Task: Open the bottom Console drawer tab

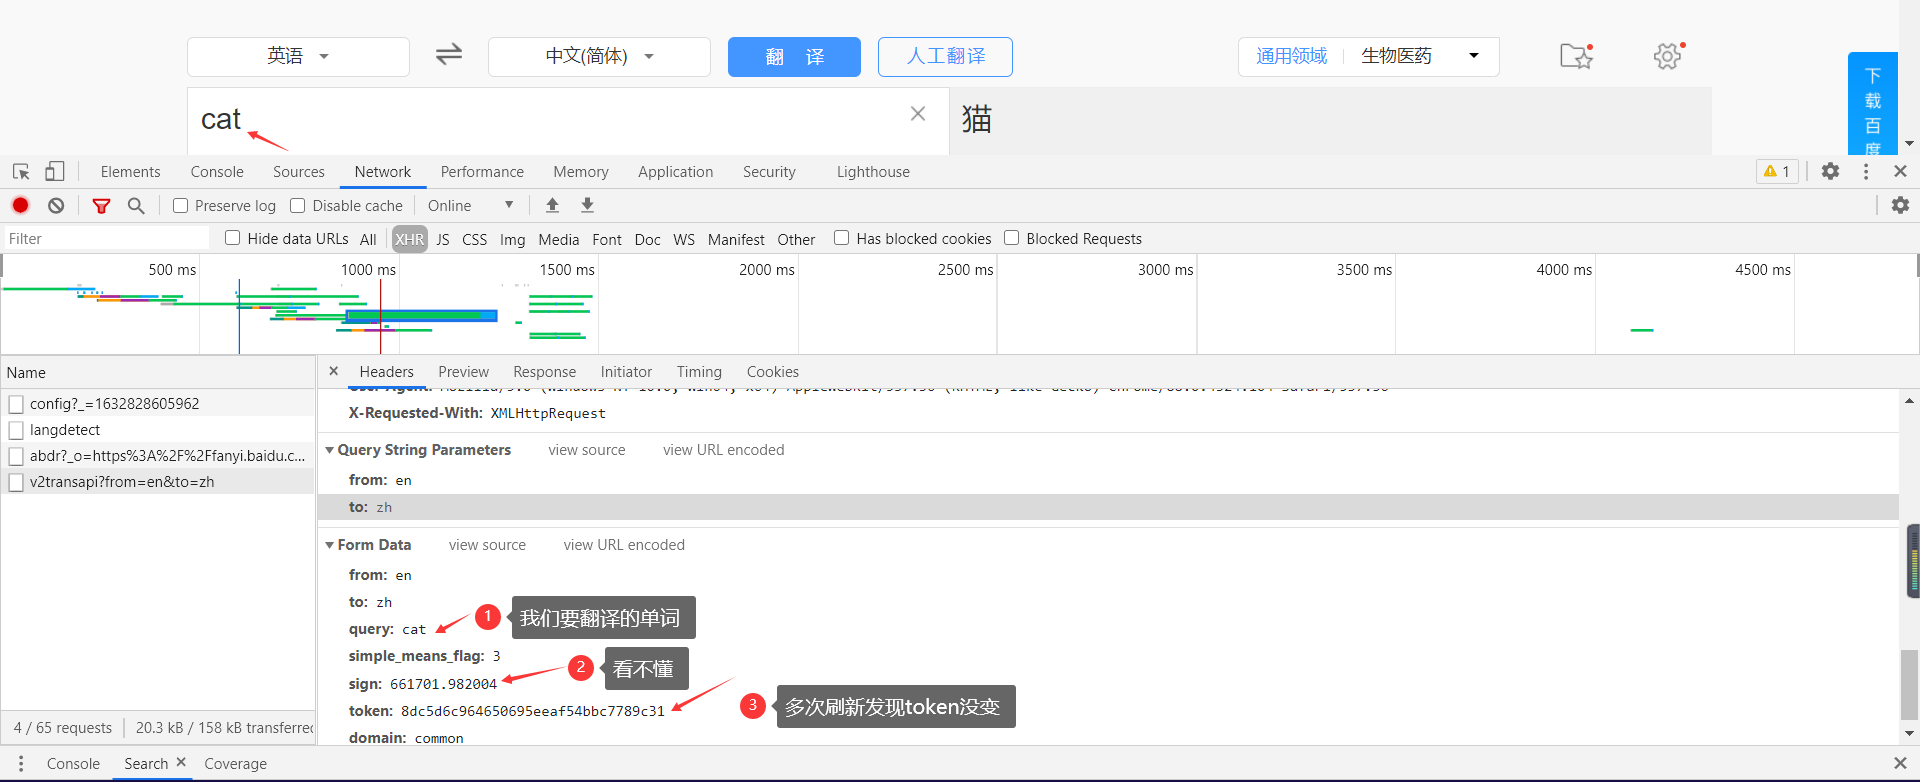Action: [x=73, y=764]
